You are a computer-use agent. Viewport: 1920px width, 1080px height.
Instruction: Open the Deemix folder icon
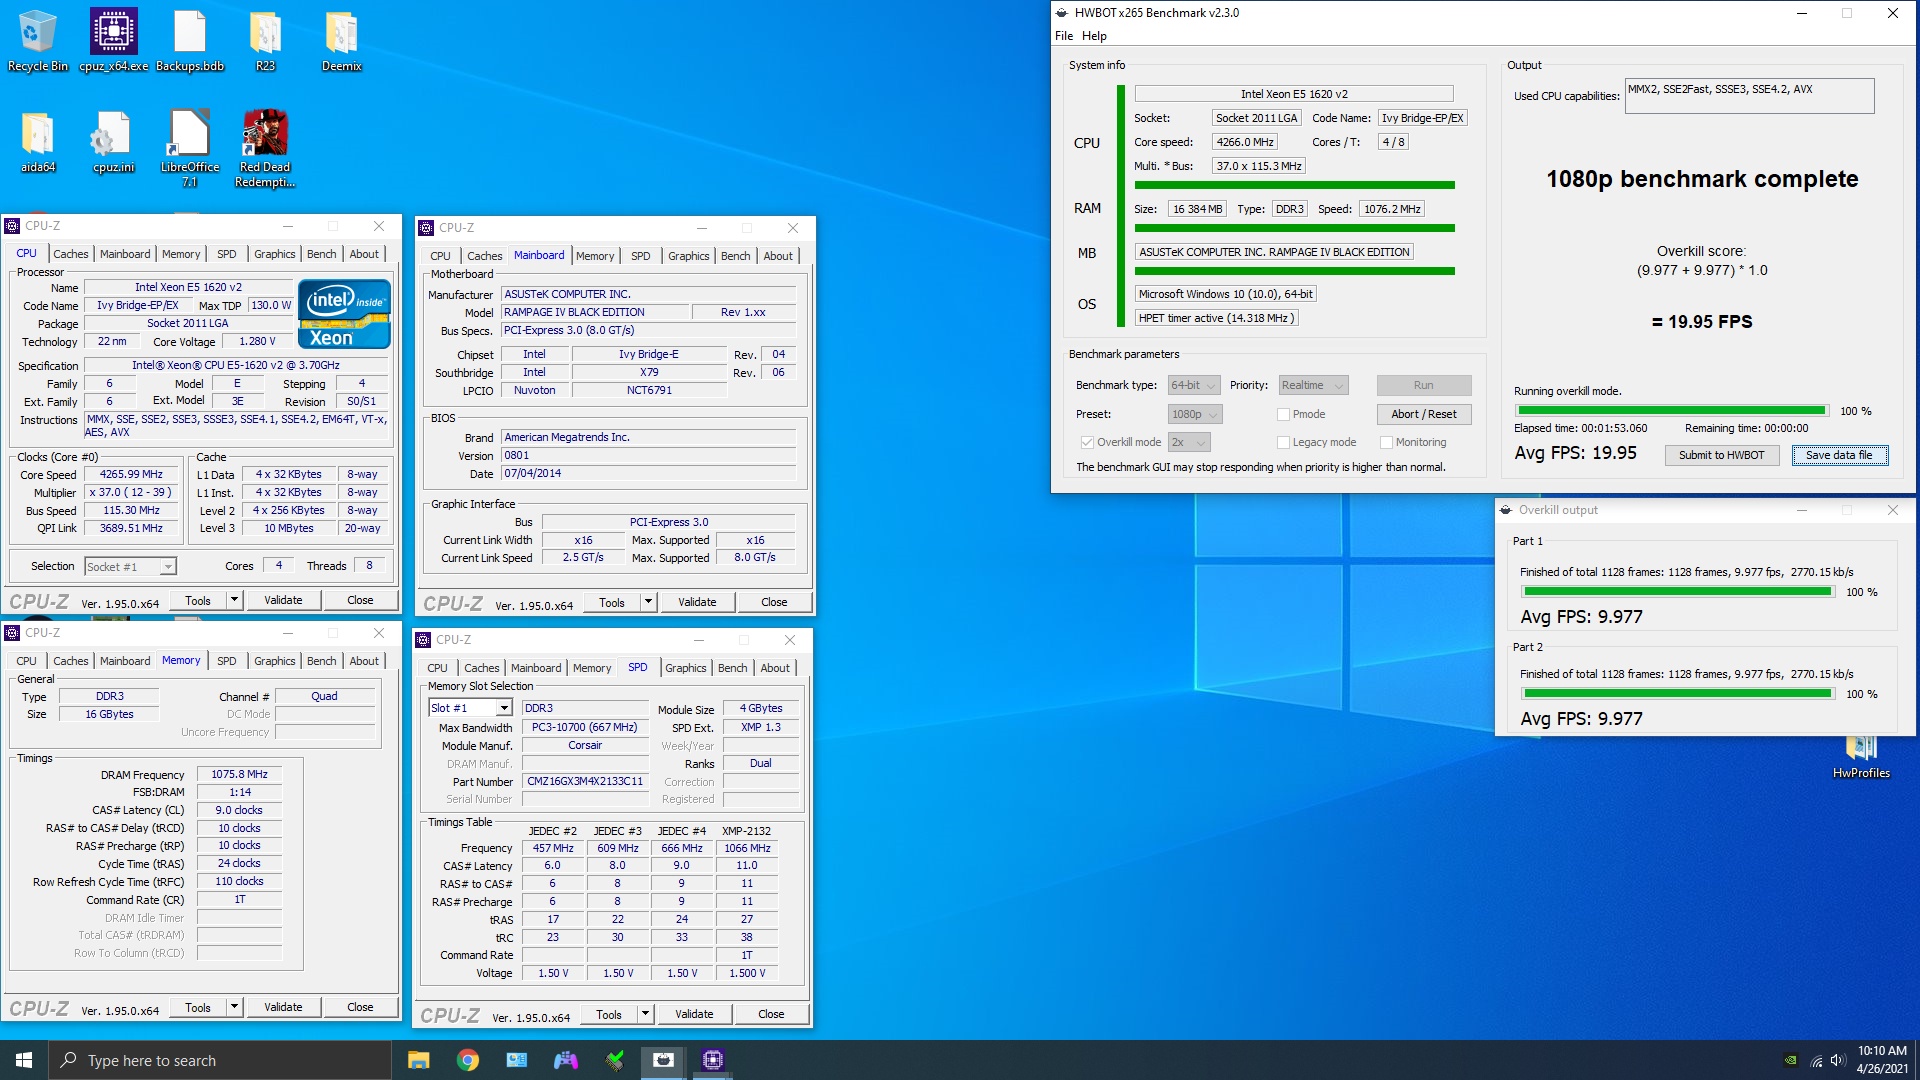(341, 40)
